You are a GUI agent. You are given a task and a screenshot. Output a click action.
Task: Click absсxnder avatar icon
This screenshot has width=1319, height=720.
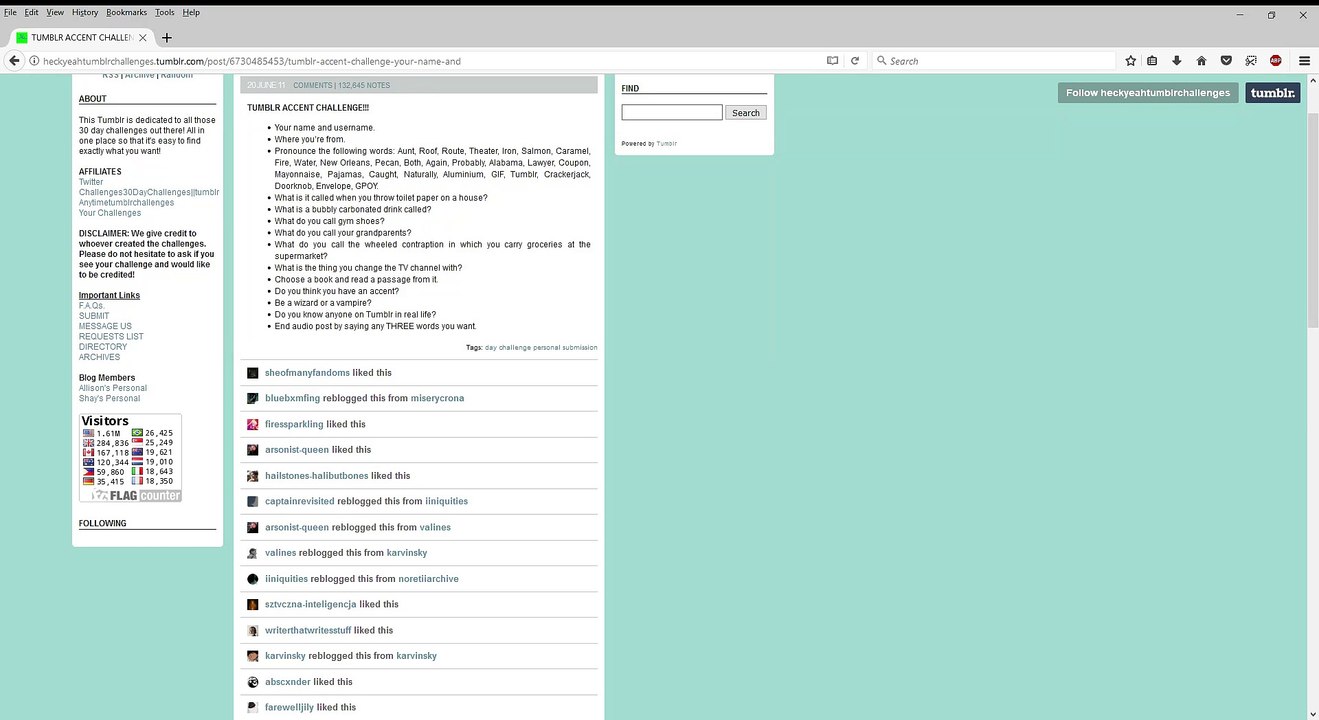pos(253,682)
